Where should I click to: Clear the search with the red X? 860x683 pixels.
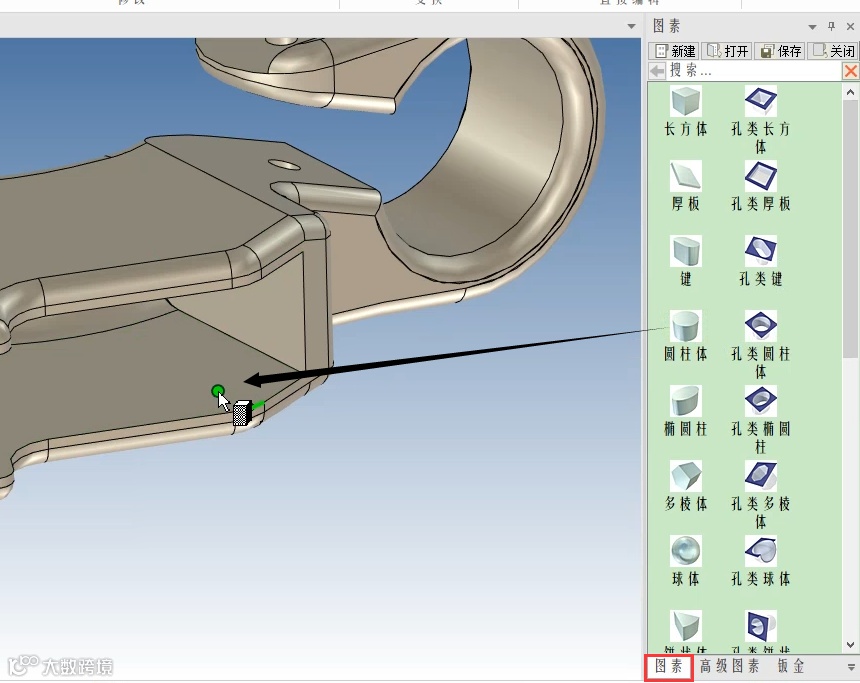coord(850,71)
